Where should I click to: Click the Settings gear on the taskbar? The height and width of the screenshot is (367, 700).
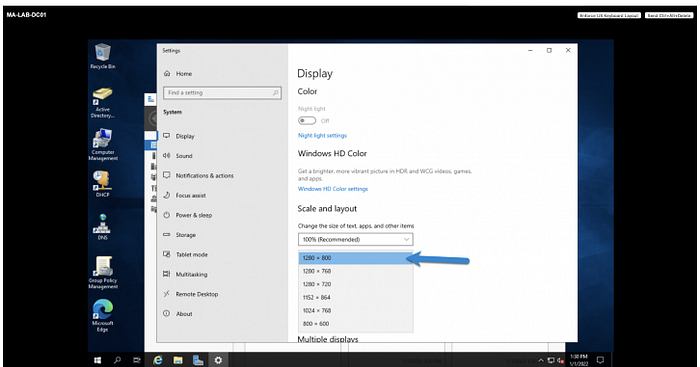(218, 360)
